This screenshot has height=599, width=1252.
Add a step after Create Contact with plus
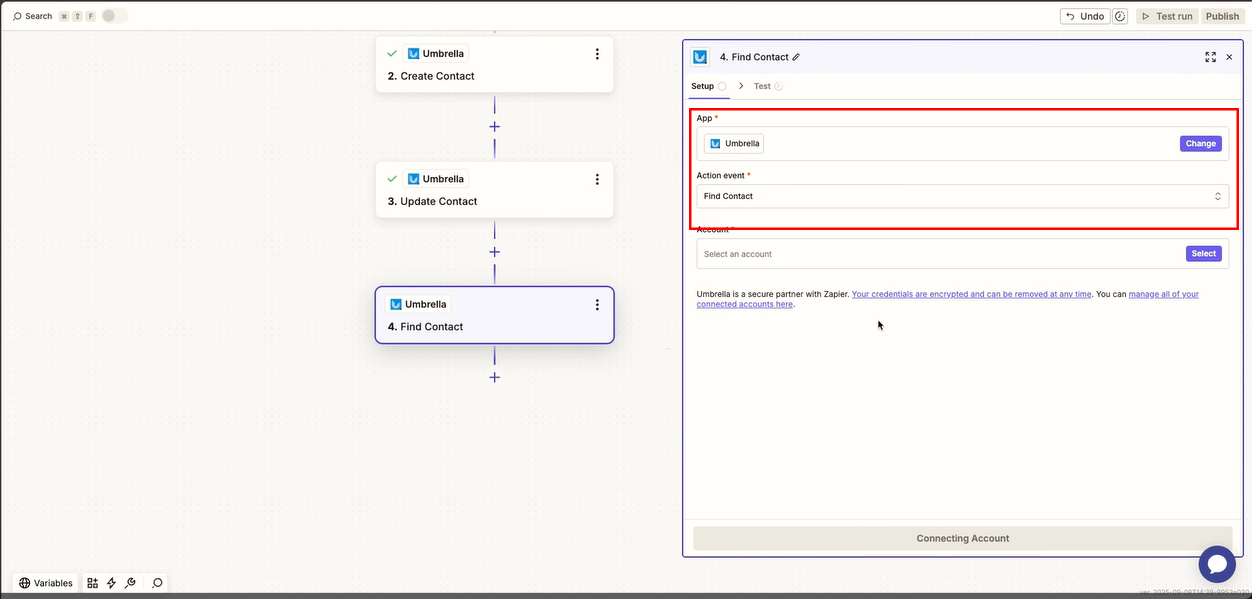pyautogui.click(x=494, y=127)
